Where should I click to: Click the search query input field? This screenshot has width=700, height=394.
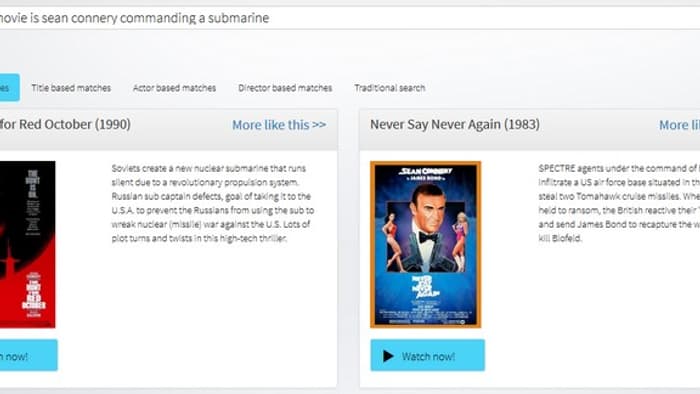coord(350,18)
